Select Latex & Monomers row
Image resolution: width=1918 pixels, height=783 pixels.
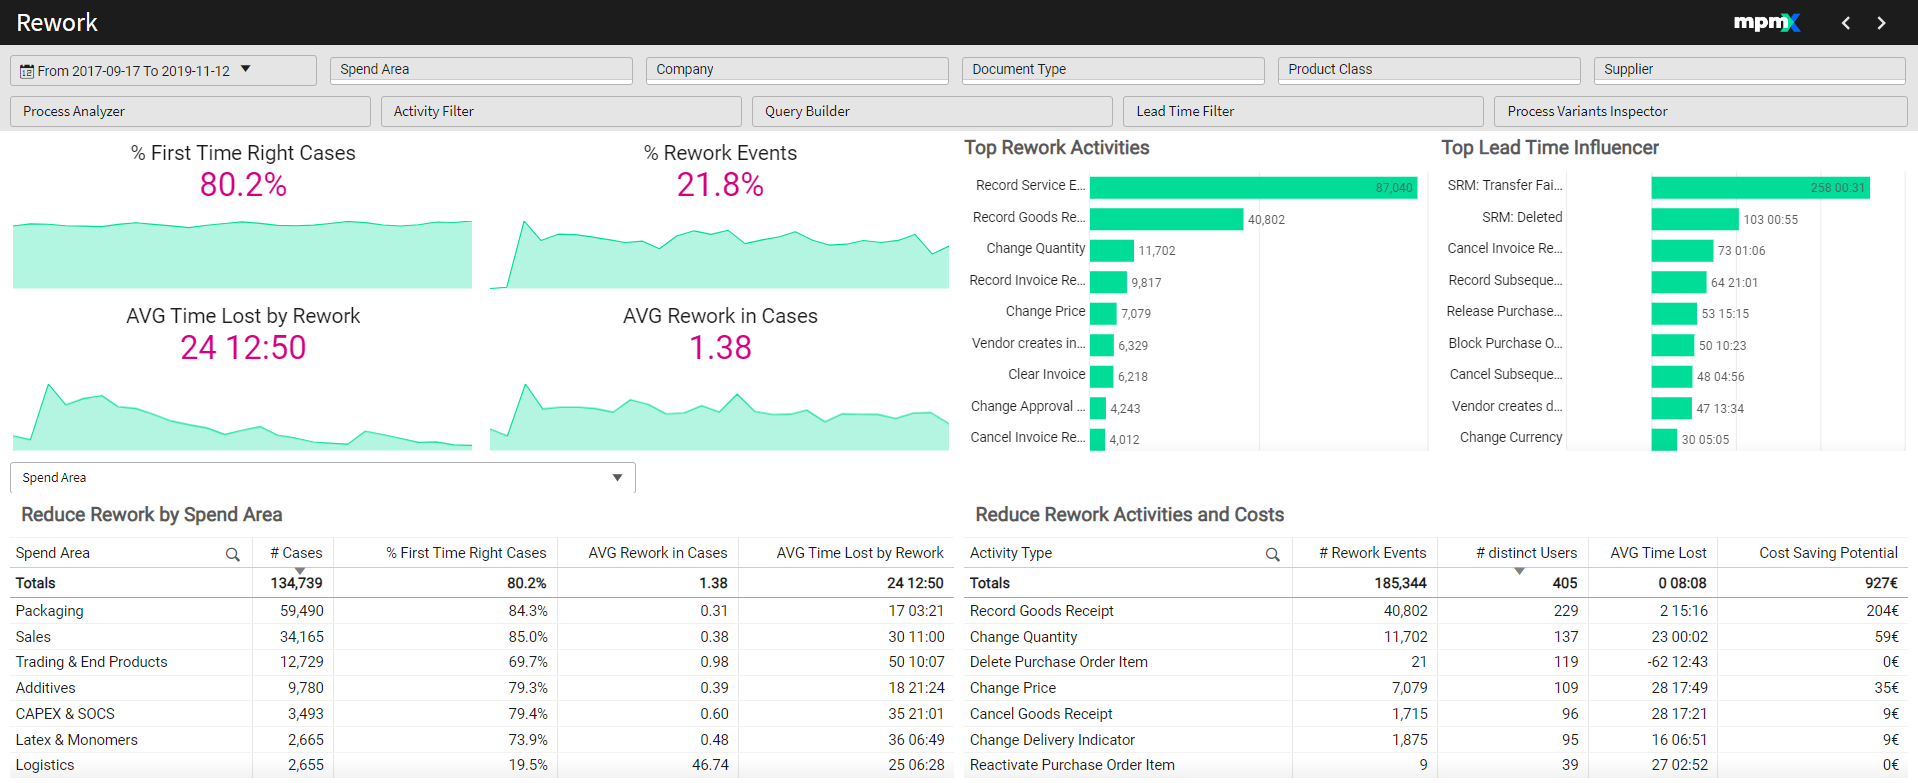[480, 740]
